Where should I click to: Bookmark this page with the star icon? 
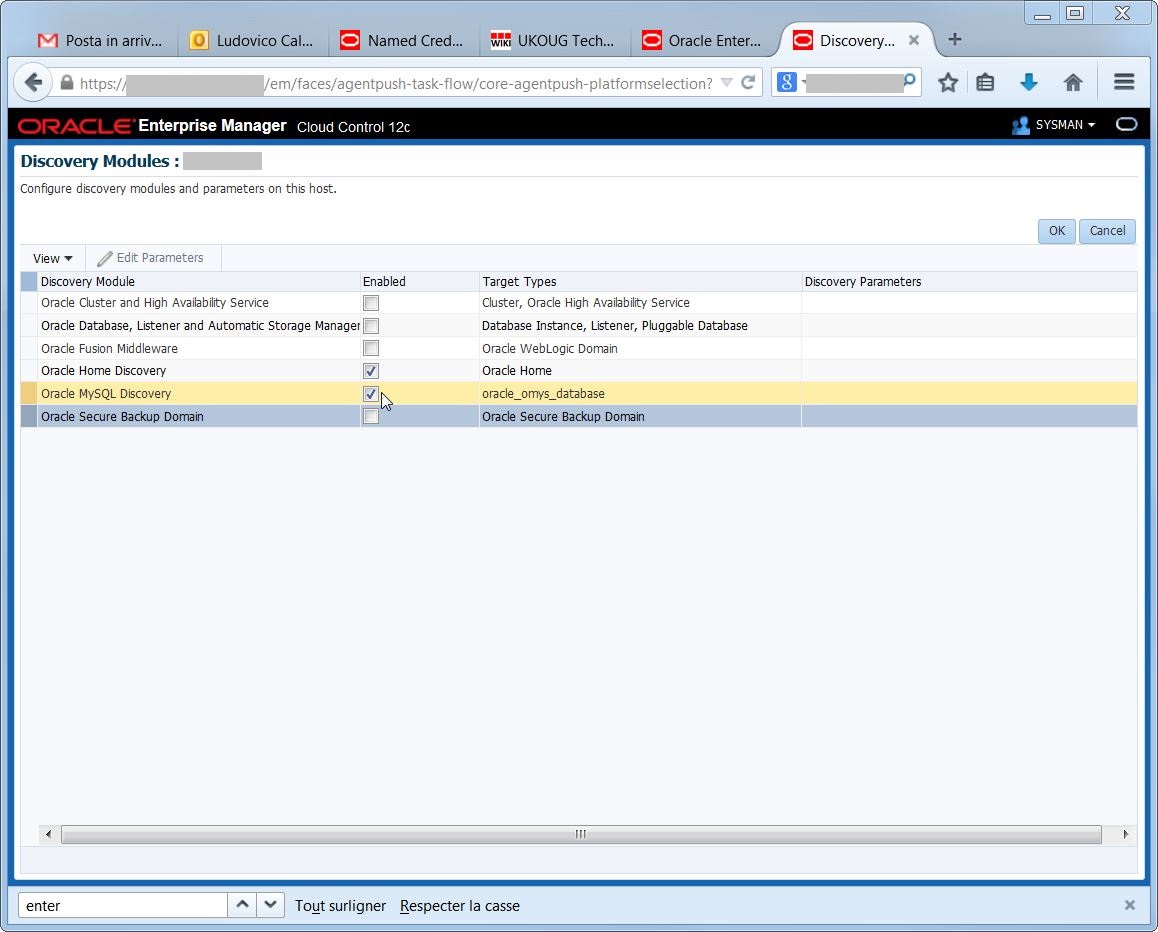(948, 83)
